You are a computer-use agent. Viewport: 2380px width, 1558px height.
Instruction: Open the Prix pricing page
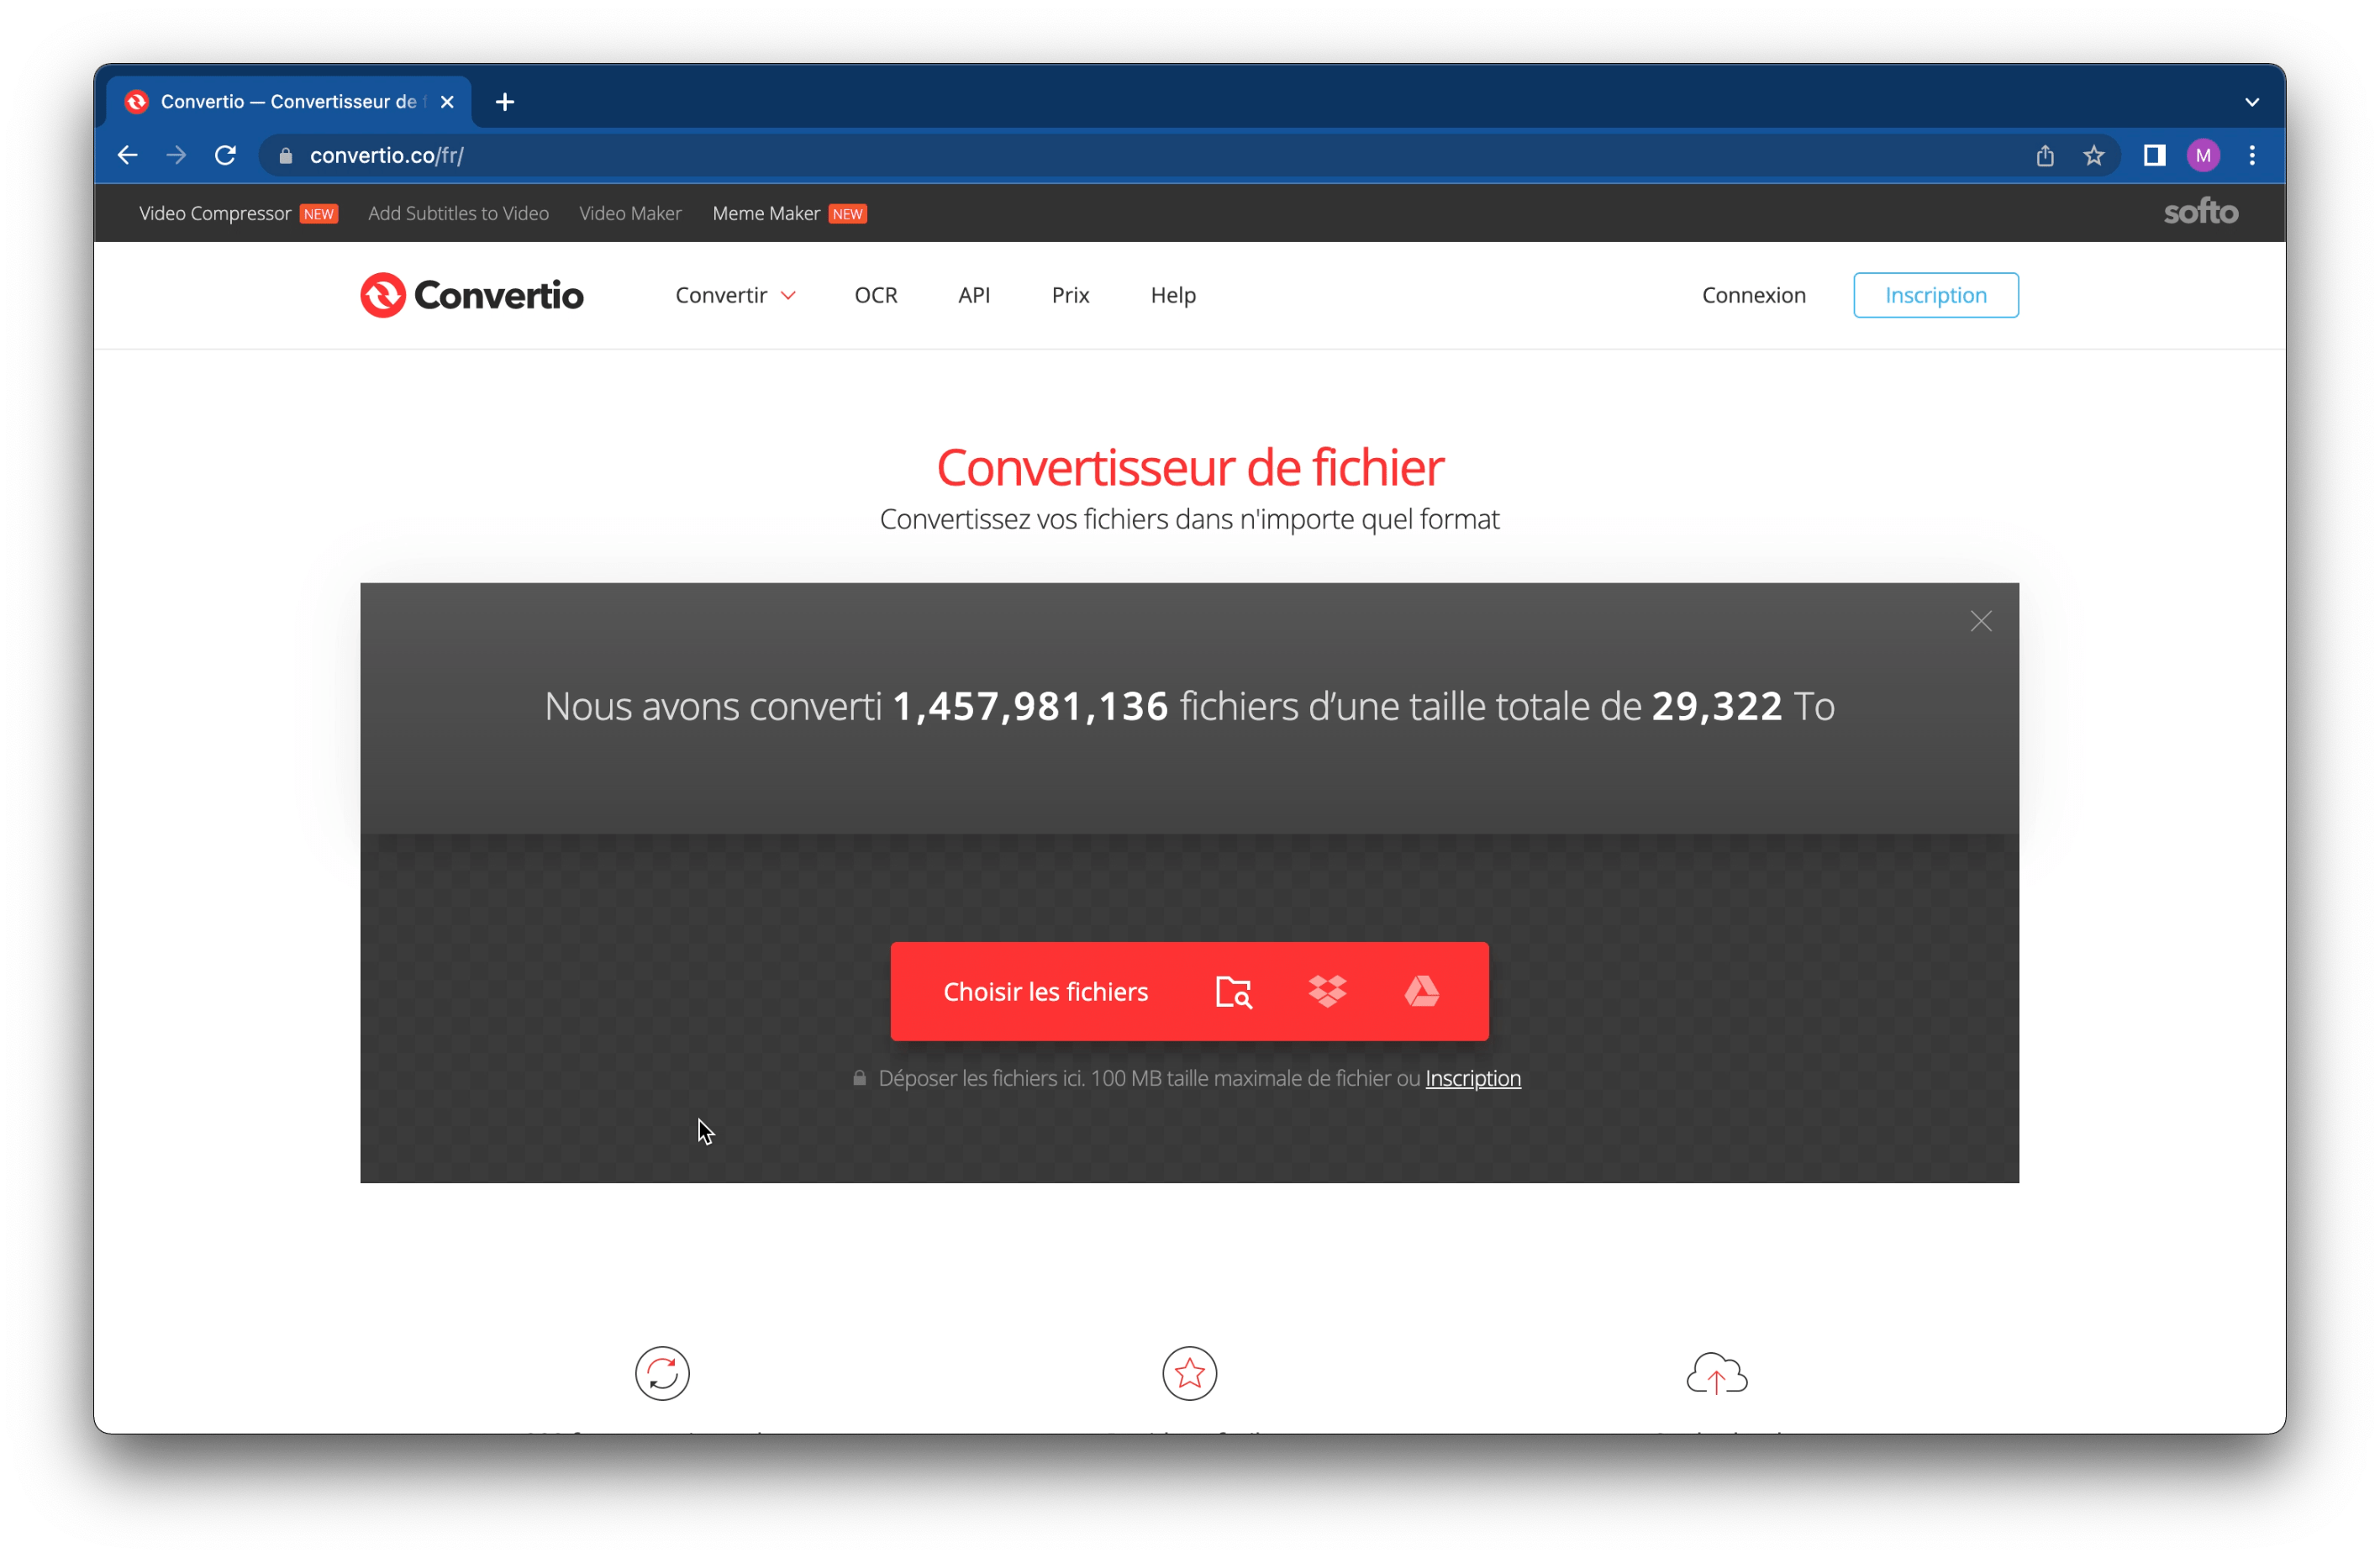tap(1070, 295)
